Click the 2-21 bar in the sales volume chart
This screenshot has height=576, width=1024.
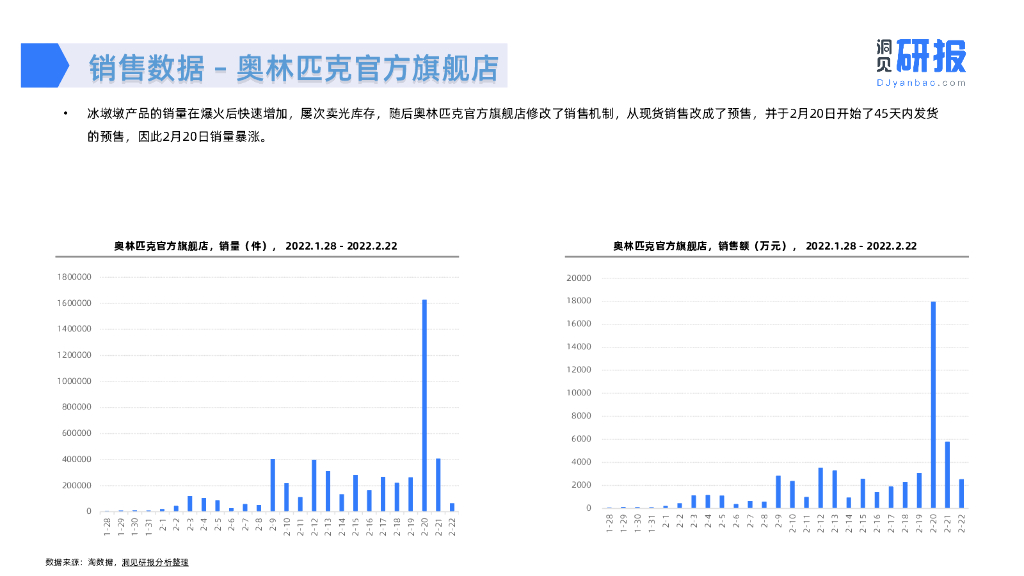click(438, 485)
